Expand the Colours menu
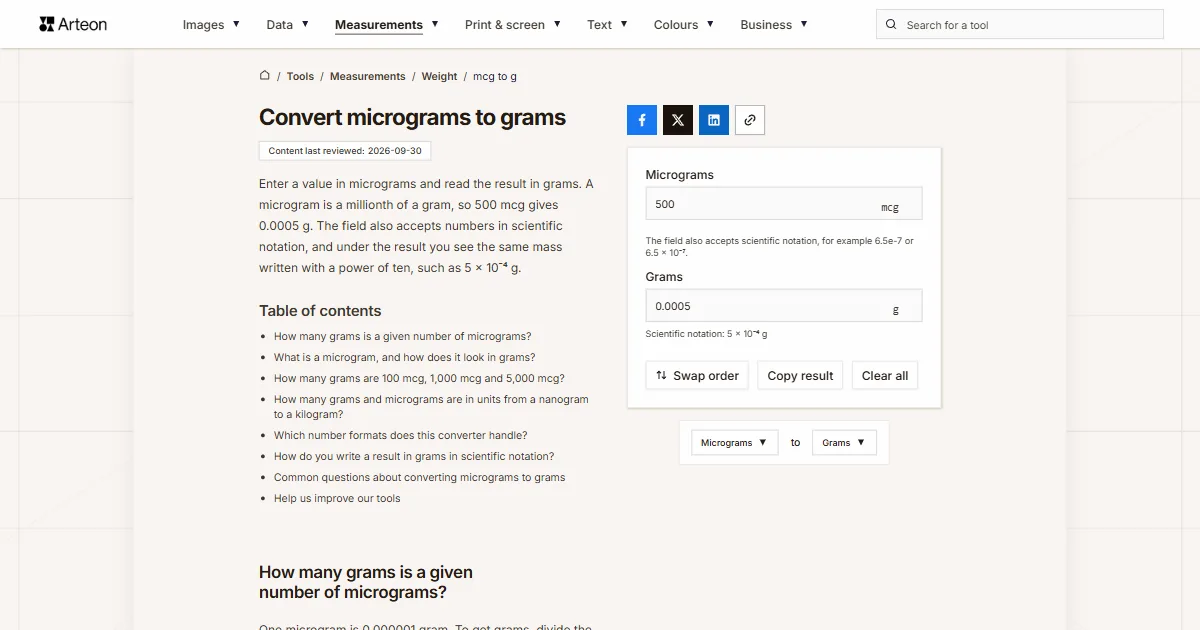This screenshot has height=630, width=1200. click(684, 25)
